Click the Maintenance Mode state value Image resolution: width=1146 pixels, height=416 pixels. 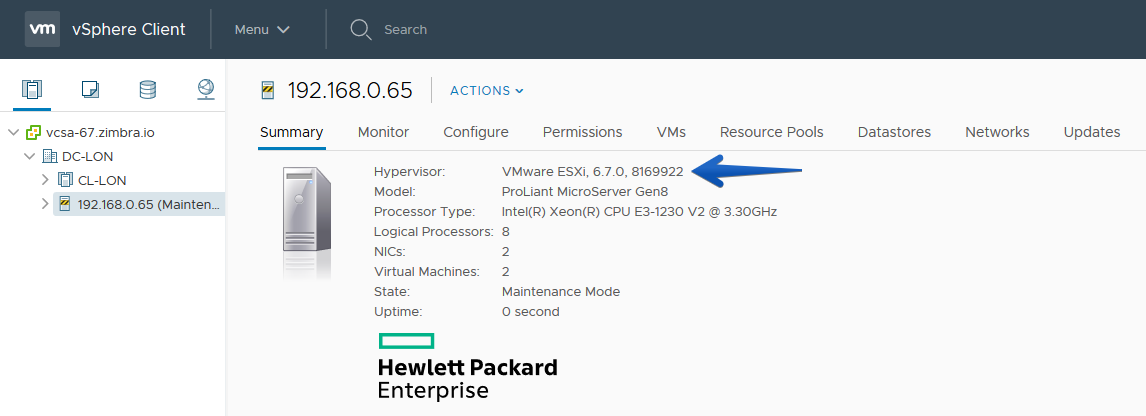[561, 292]
